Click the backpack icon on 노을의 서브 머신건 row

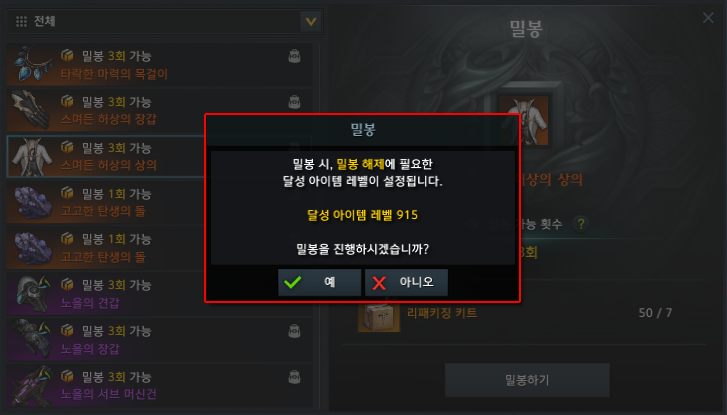pos(294,377)
